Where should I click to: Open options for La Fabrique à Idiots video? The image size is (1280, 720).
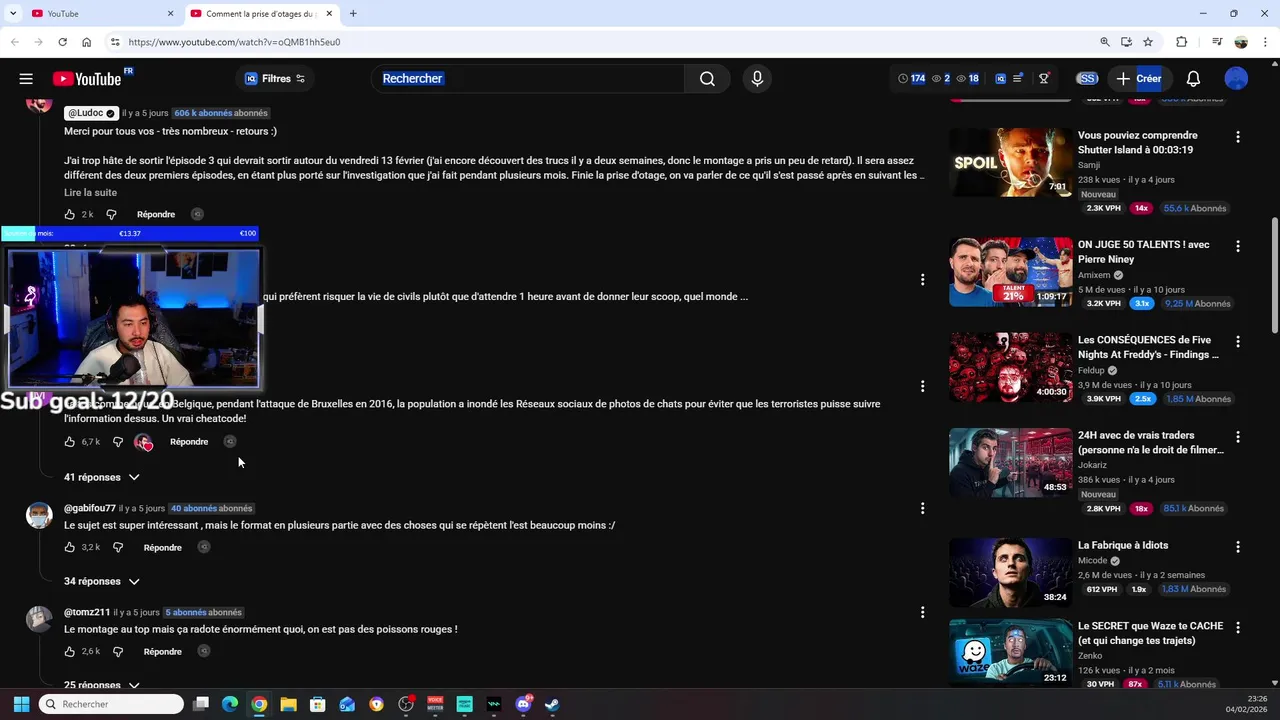coord(1238,547)
